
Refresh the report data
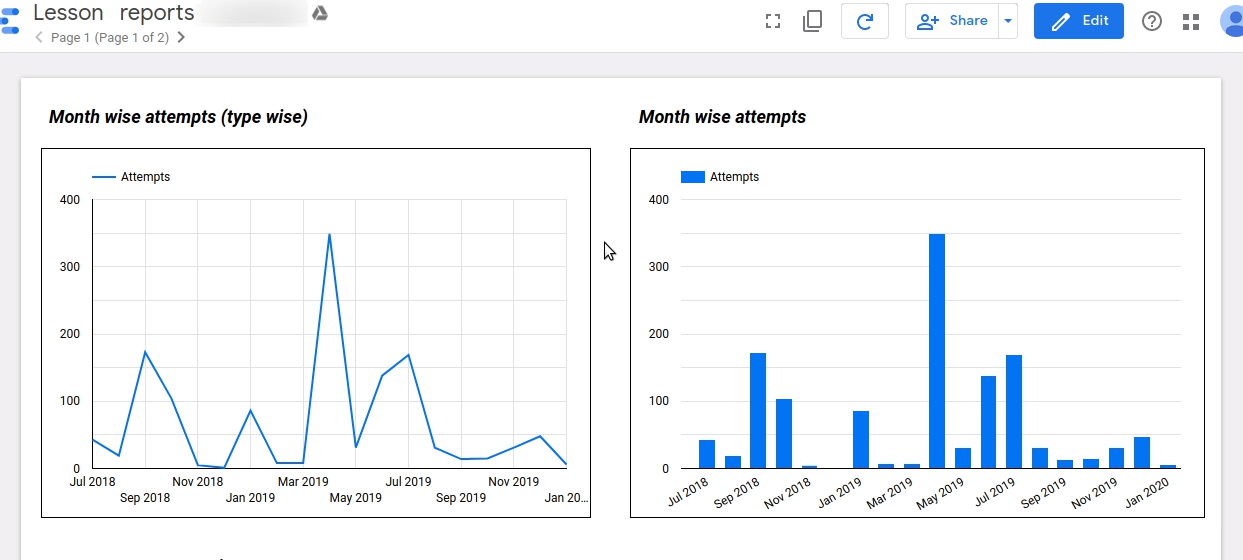[x=865, y=21]
